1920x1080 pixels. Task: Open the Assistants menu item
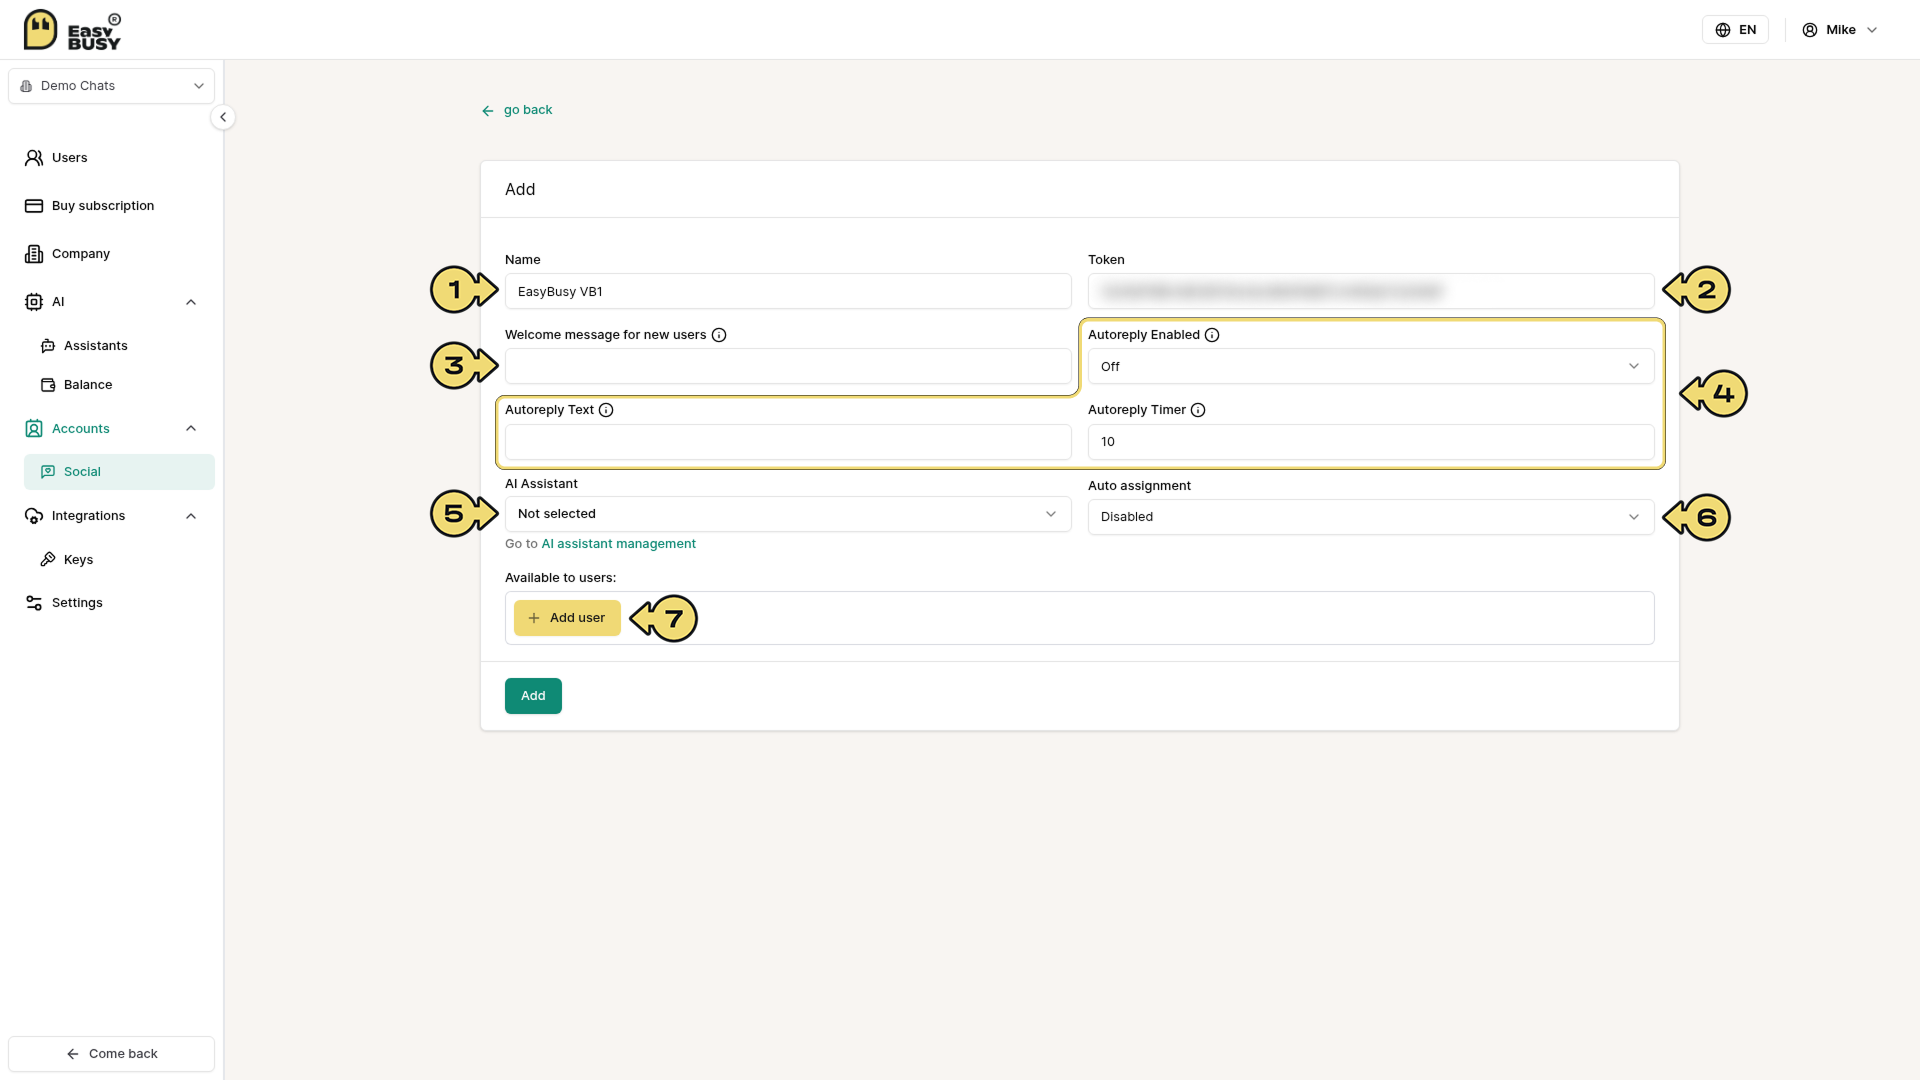coord(120,346)
